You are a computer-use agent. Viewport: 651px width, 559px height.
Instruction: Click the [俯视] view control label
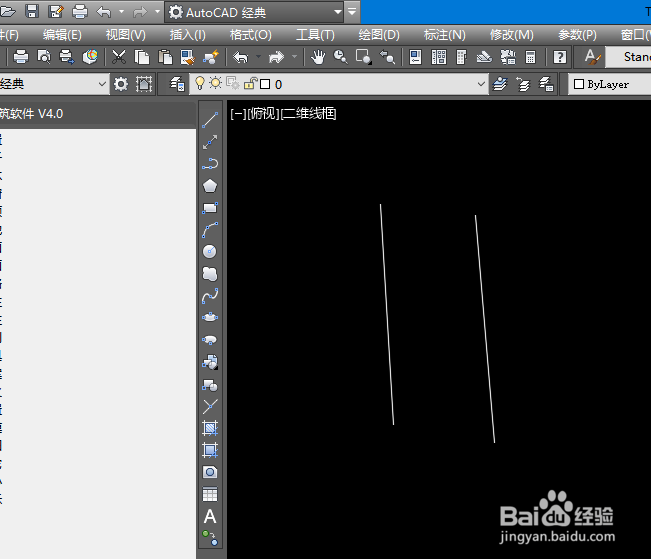click(264, 113)
